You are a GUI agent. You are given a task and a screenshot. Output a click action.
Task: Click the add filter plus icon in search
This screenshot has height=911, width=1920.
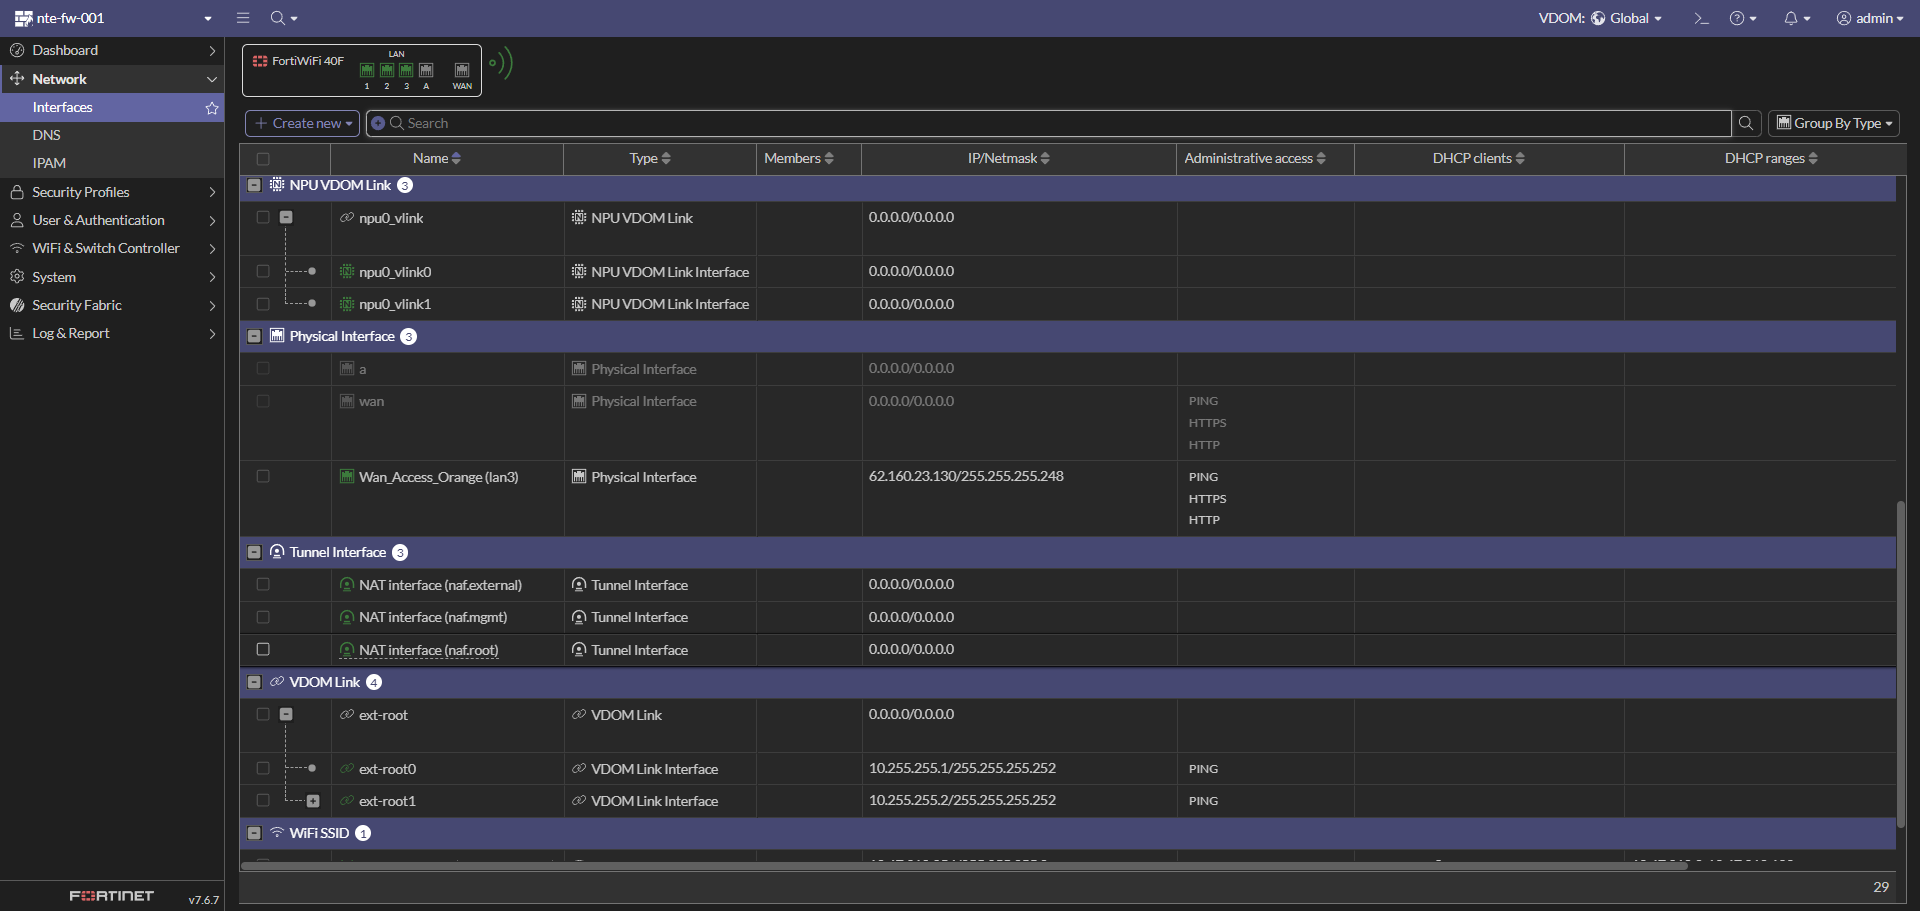click(x=378, y=123)
